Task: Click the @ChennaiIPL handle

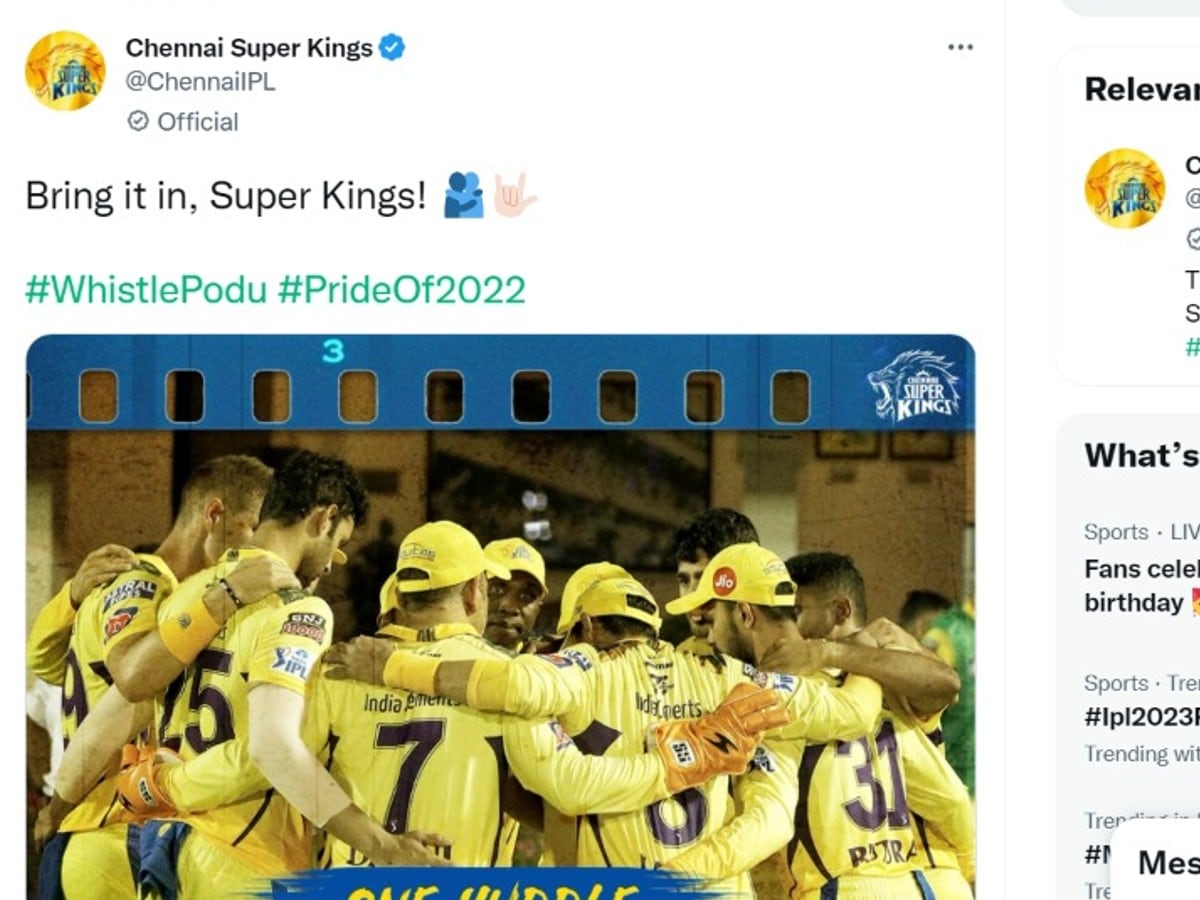Action: coord(200,82)
